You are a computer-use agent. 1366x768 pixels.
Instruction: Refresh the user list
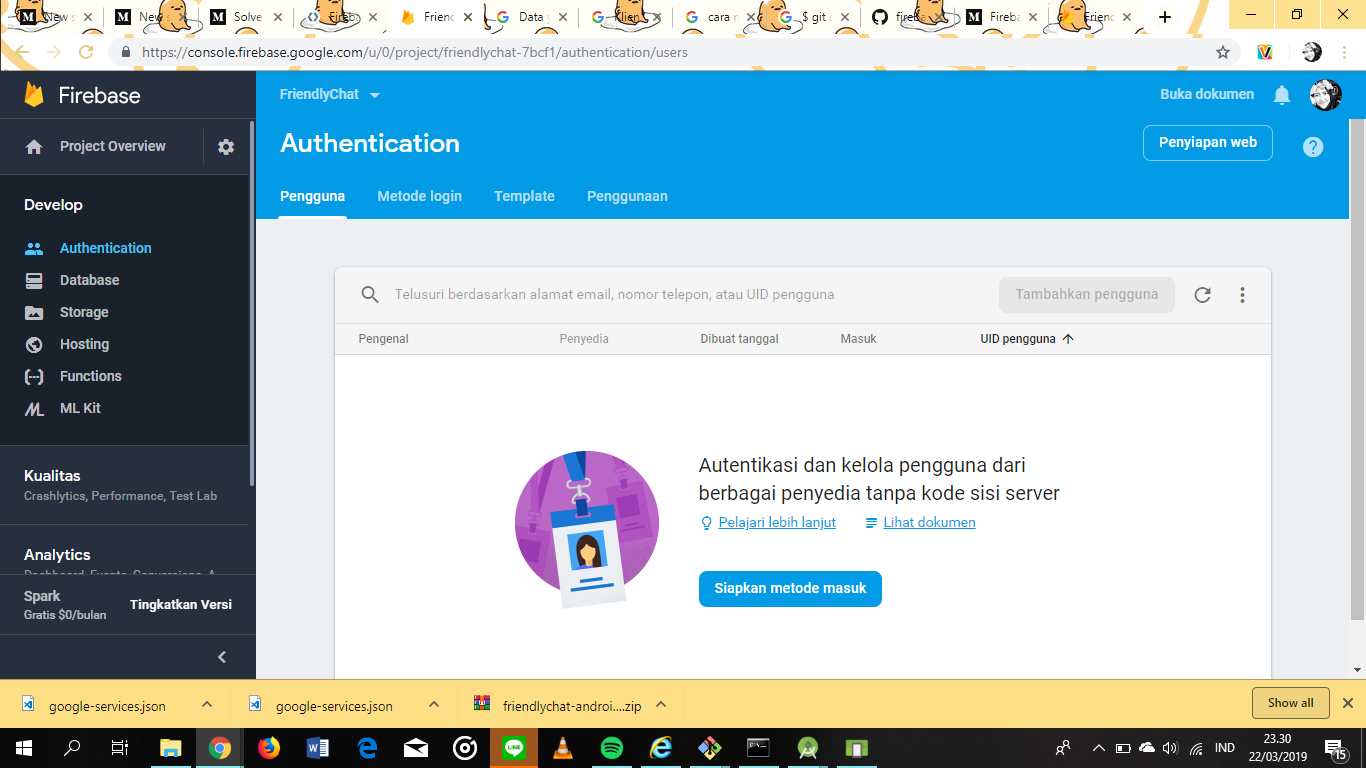1202,295
